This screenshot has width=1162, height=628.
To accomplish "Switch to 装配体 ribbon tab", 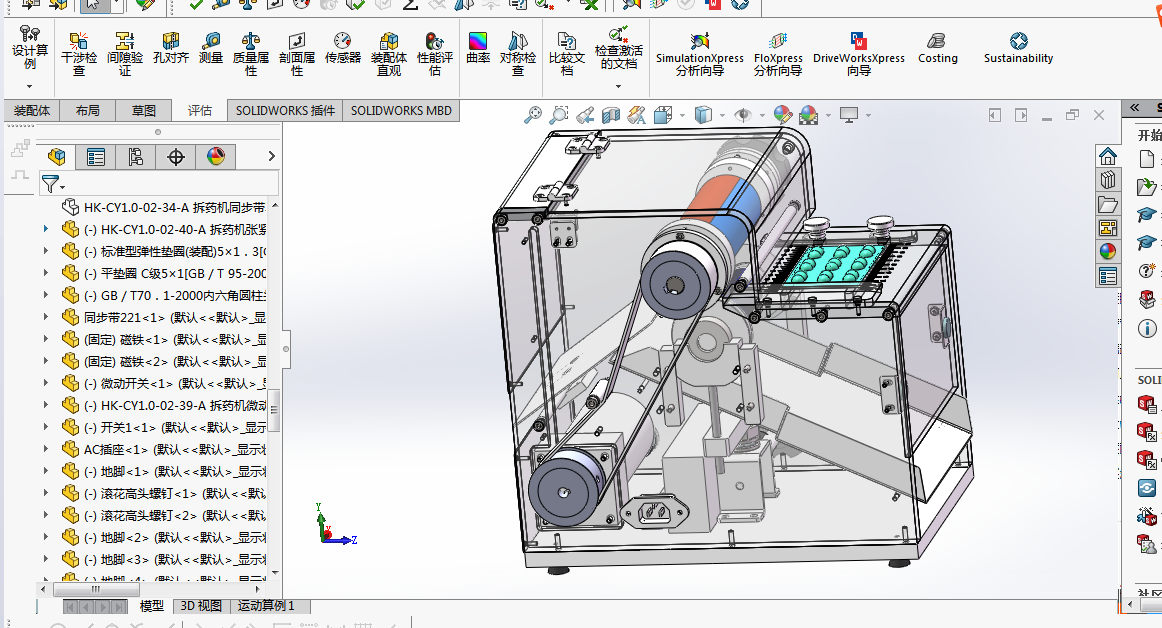I will [31, 110].
